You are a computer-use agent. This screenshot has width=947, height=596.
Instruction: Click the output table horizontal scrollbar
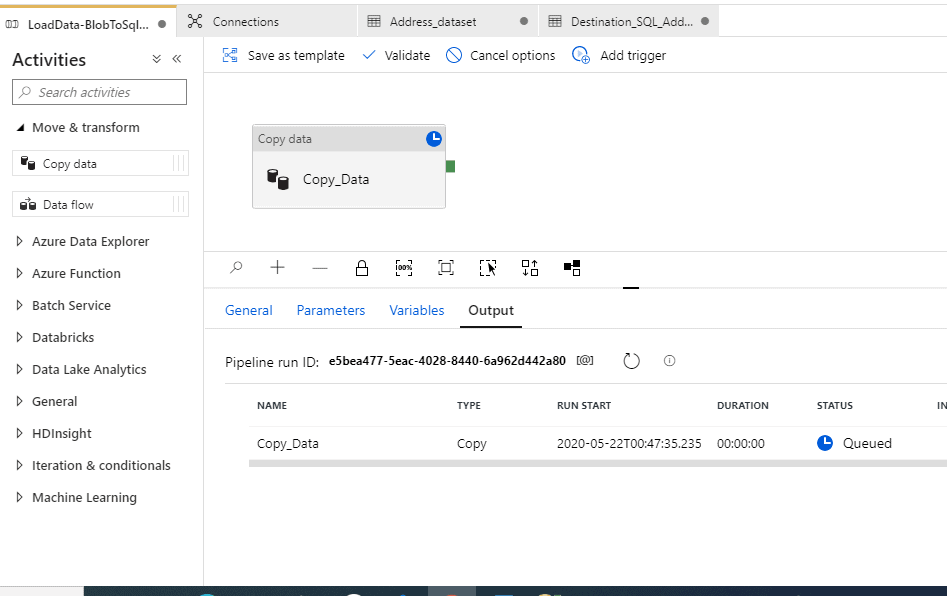coord(598,464)
